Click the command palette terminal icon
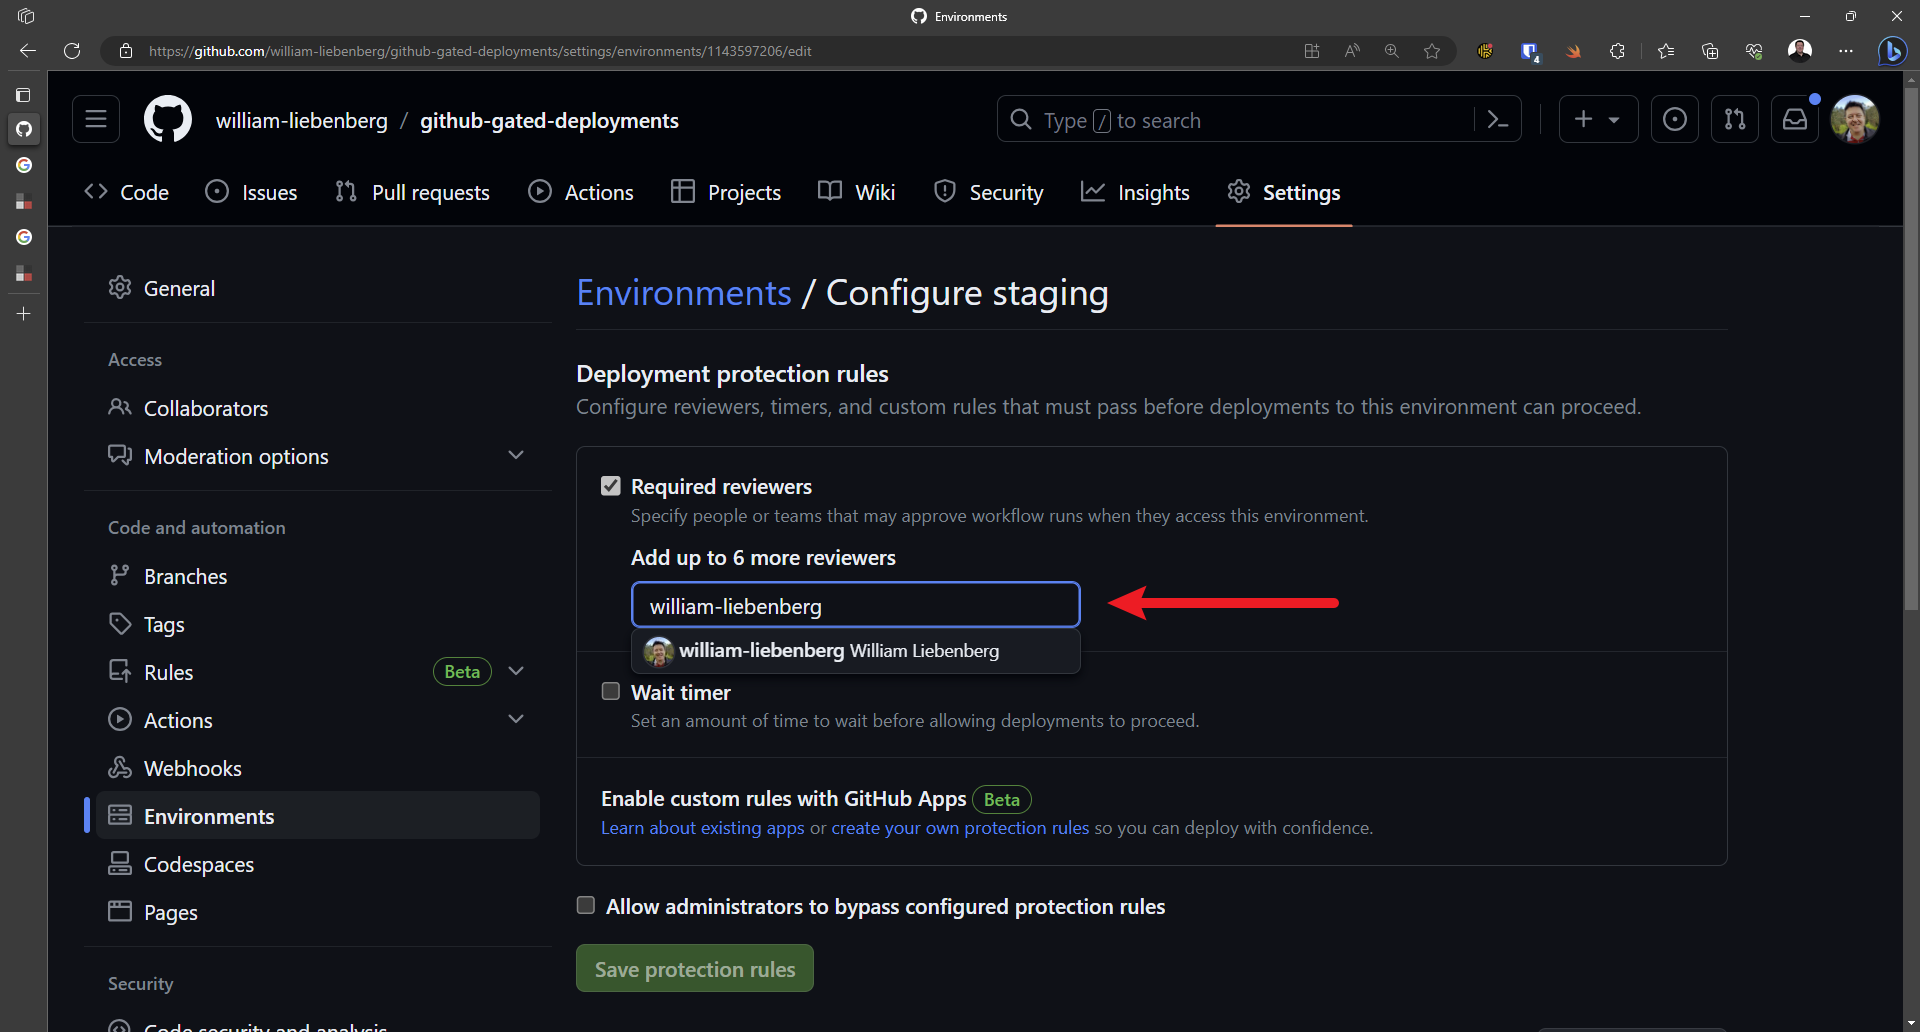Screen dimensions: 1920x1032 coord(1497,119)
